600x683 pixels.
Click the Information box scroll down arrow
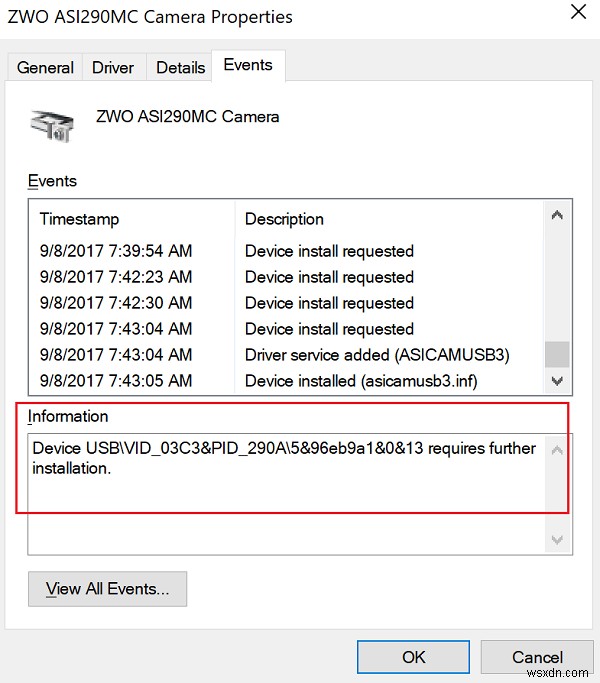point(557,540)
